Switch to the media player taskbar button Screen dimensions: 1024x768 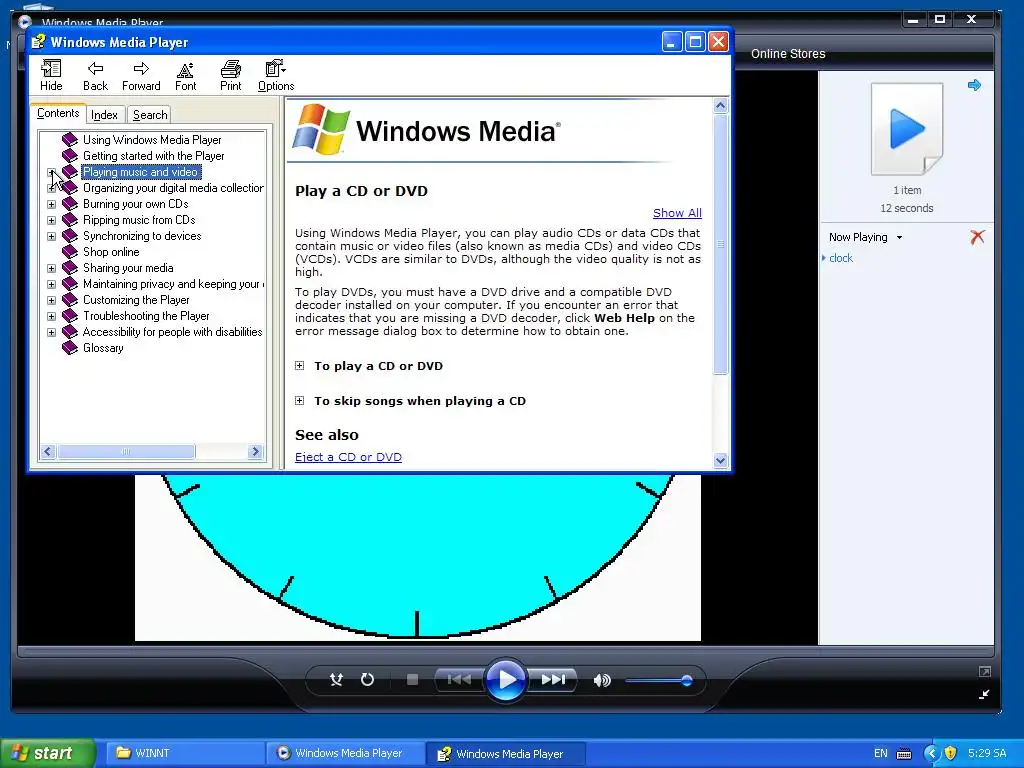[x=346, y=753]
